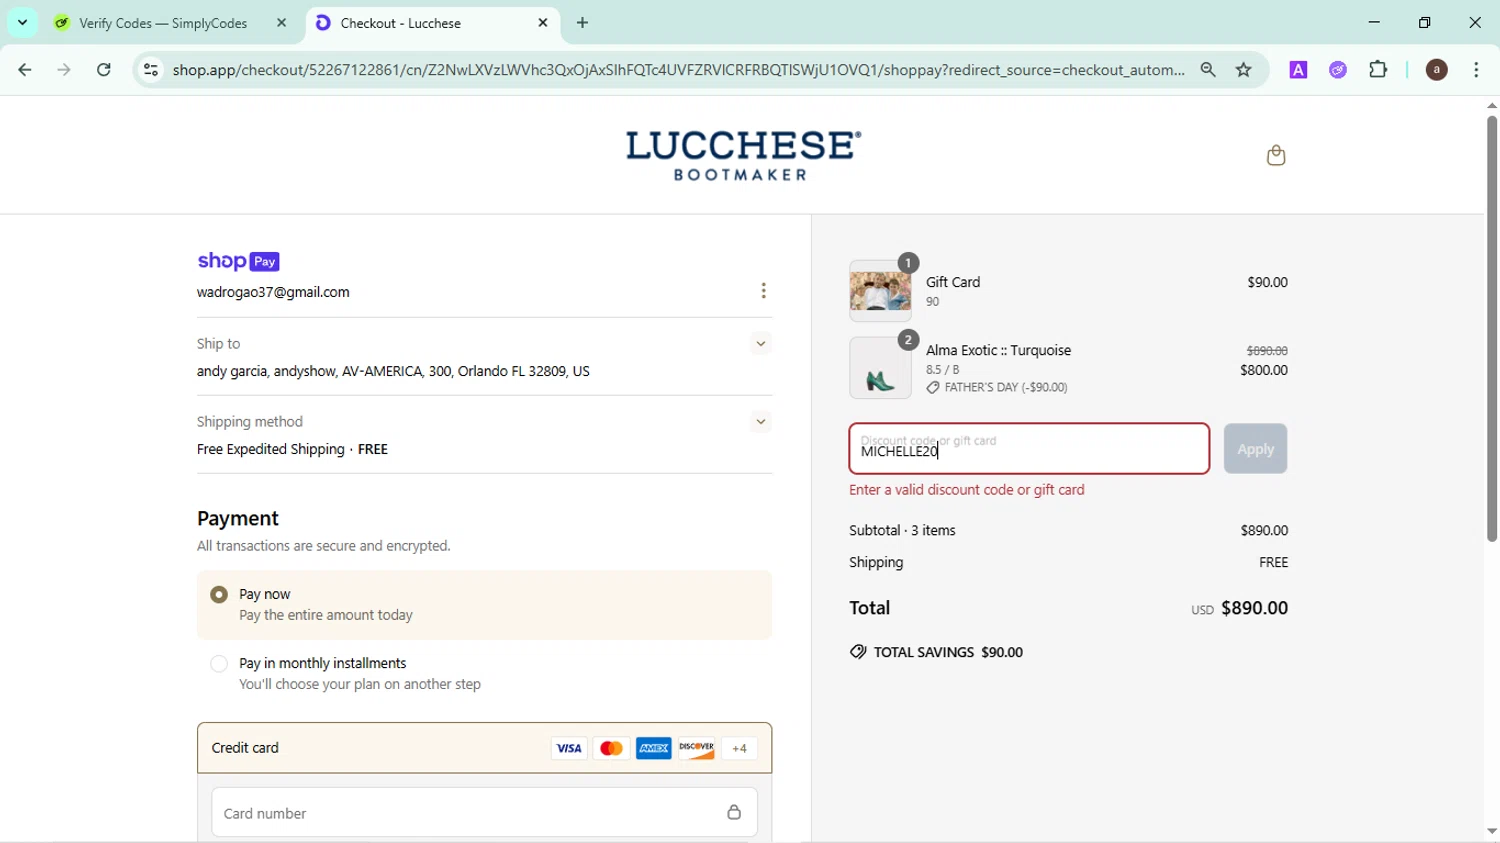Click the scrollbar up arrow
Screen dimensions: 1500x843
(1491, 105)
